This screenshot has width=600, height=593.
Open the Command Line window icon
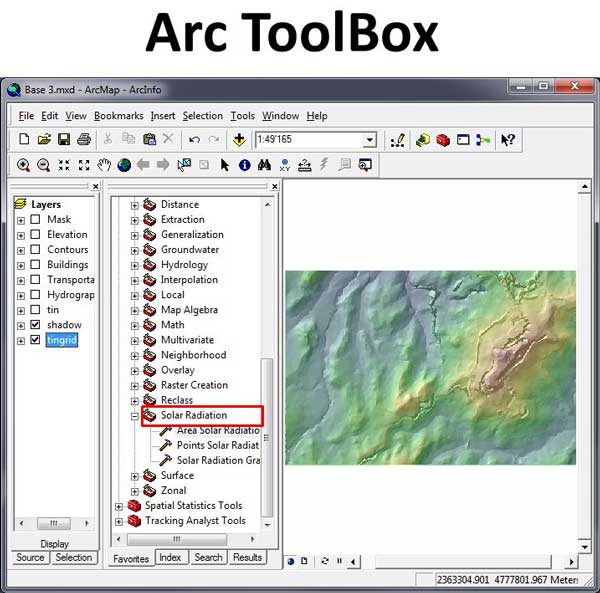click(463, 140)
